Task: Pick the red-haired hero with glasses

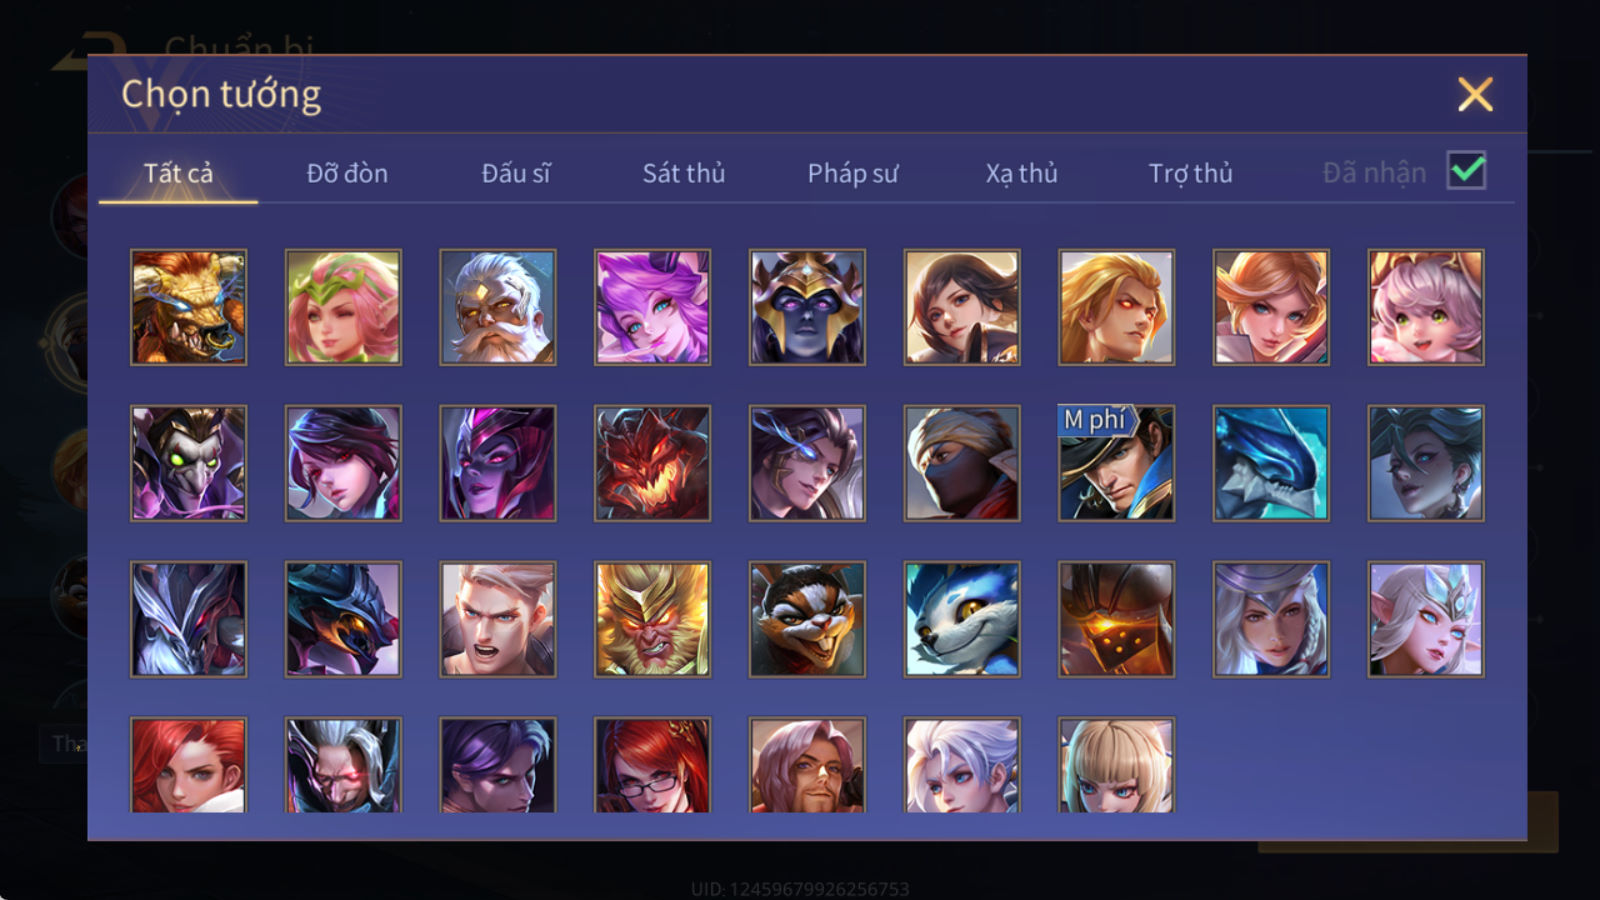Action: pyautogui.click(x=652, y=764)
